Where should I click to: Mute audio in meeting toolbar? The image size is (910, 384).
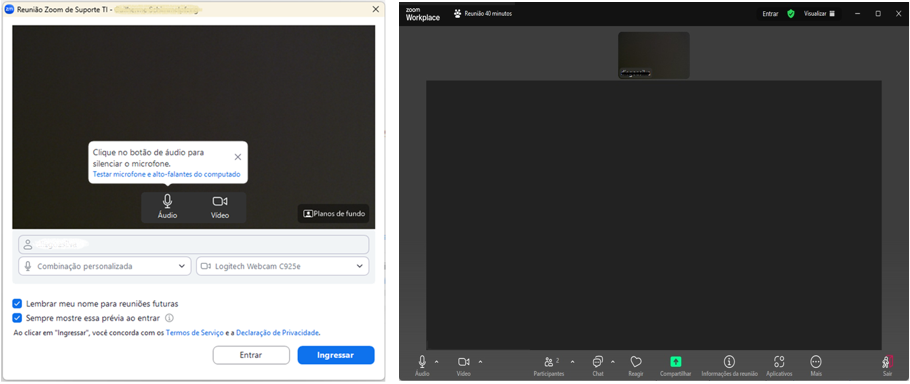tap(422, 365)
